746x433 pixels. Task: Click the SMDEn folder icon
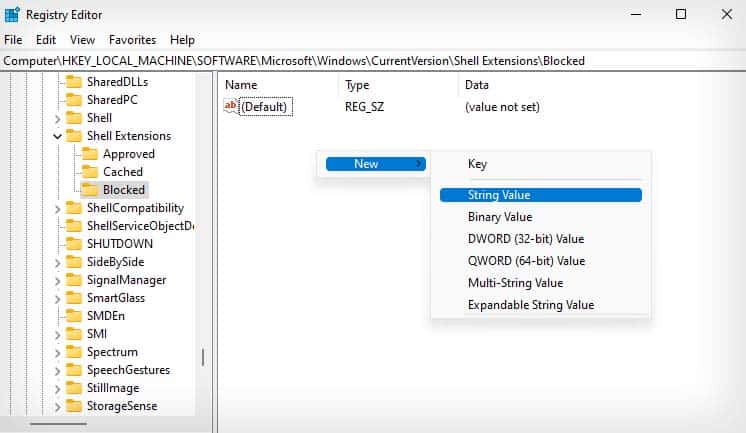[74, 316]
